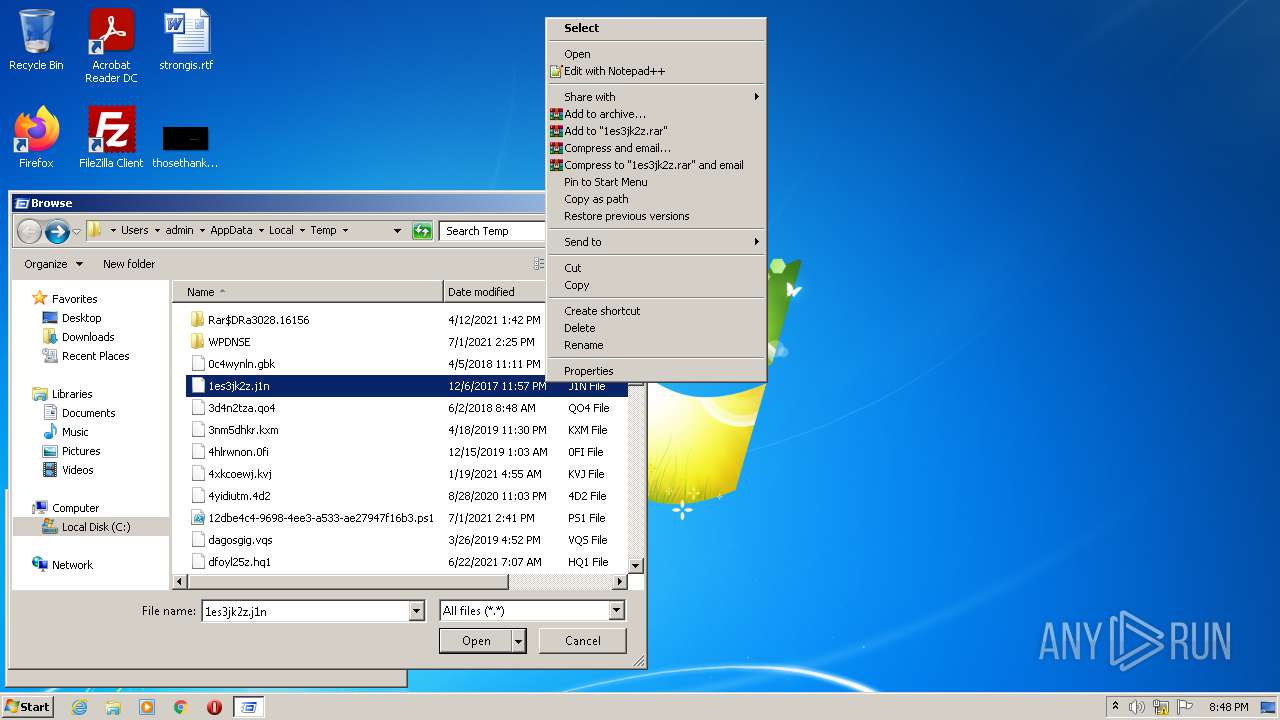Click the Open button in Browse dialog
The height and width of the screenshot is (720, 1280).
click(476, 641)
